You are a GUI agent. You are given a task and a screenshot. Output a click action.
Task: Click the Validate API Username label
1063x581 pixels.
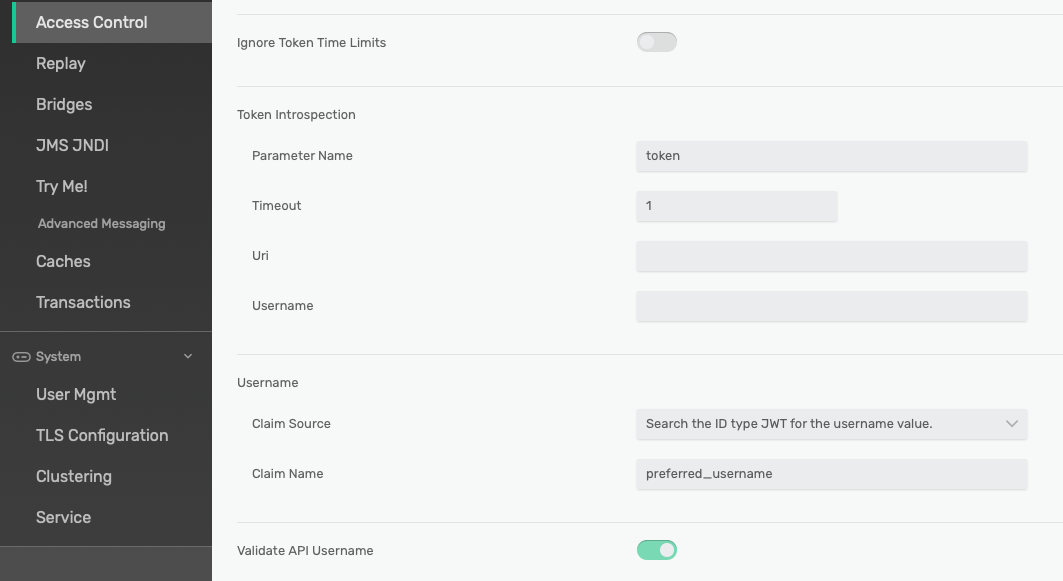coord(305,550)
